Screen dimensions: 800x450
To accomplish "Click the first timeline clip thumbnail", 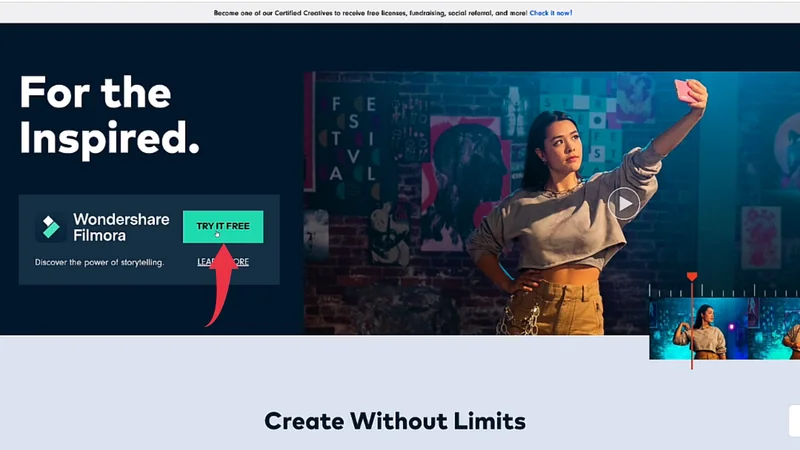I will coord(698,330).
